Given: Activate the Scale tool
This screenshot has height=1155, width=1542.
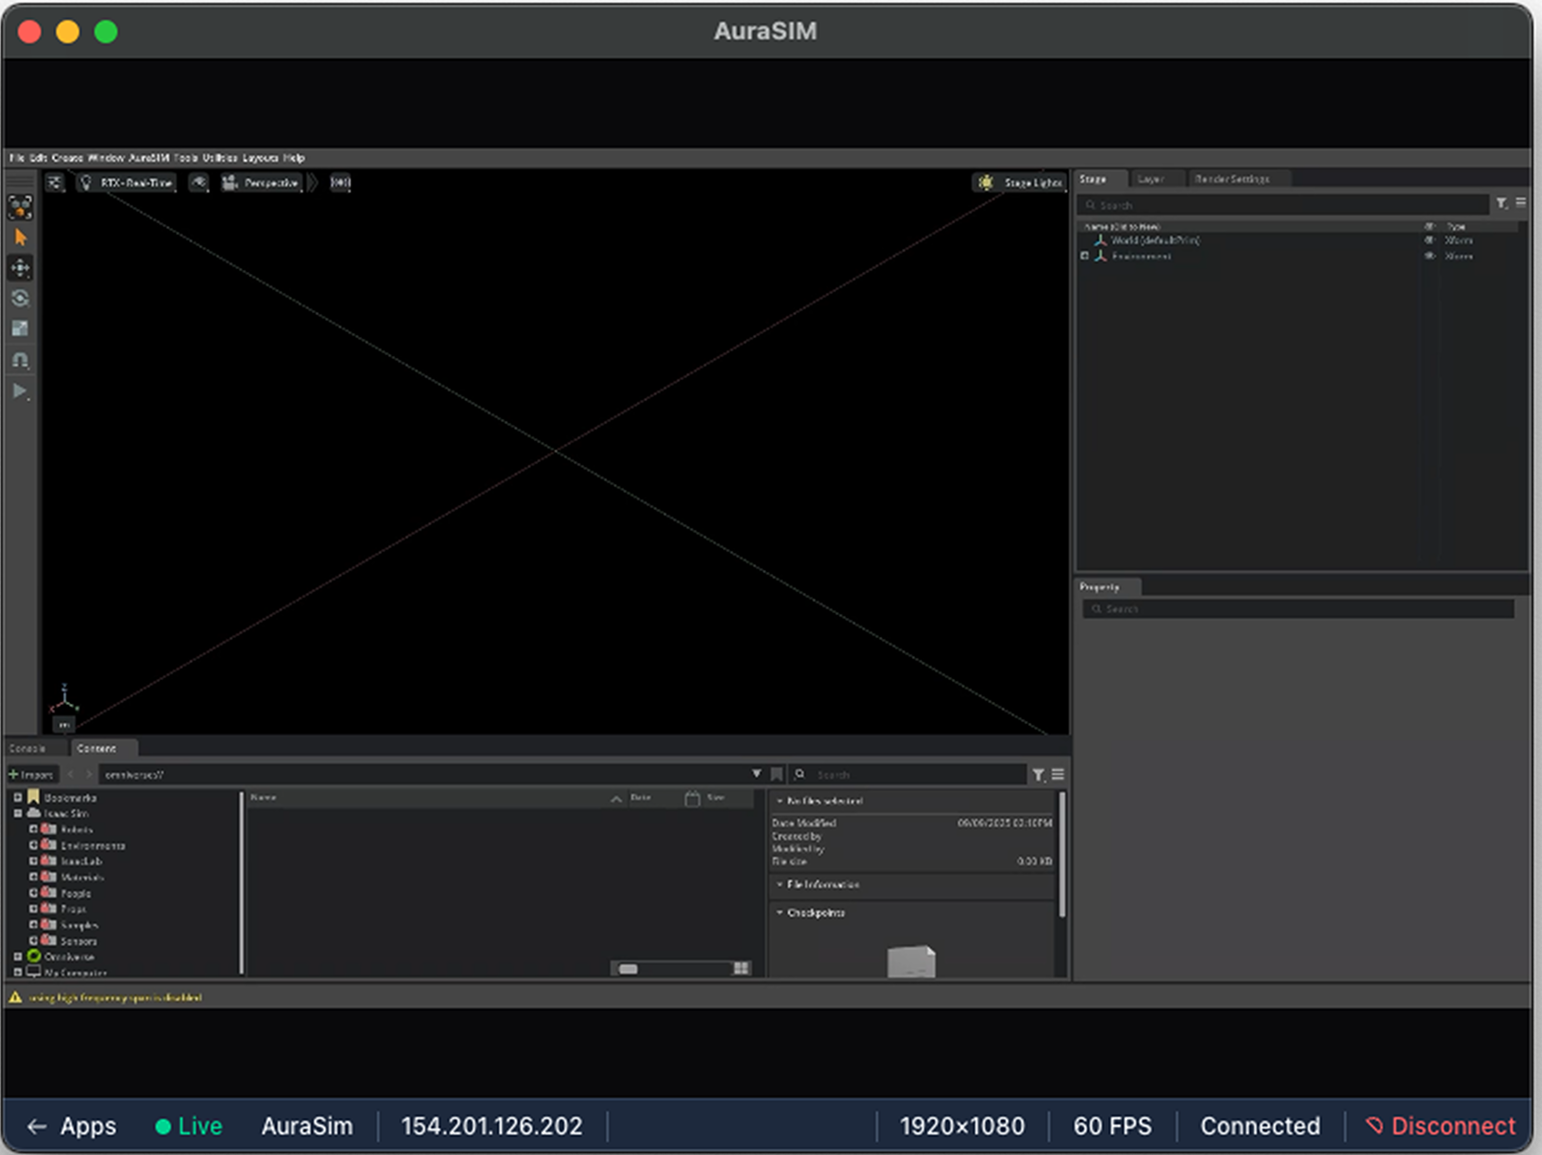Looking at the screenshot, I should tap(20, 328).
